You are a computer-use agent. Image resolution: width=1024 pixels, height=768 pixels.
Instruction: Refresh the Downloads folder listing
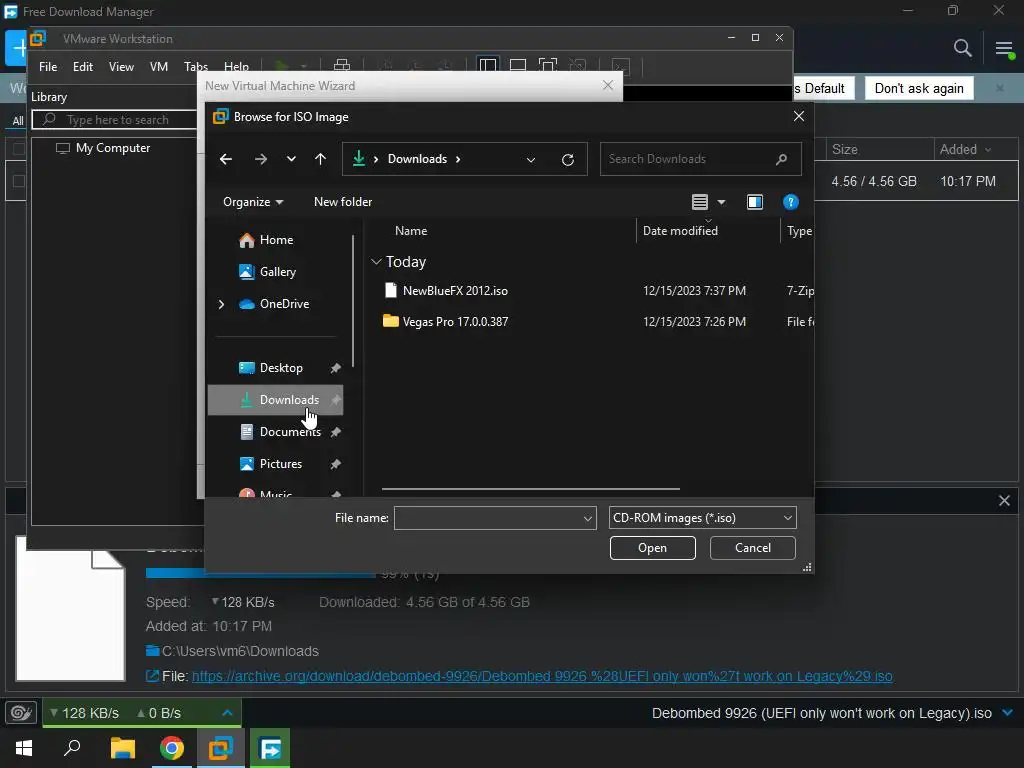pos(568,159)
